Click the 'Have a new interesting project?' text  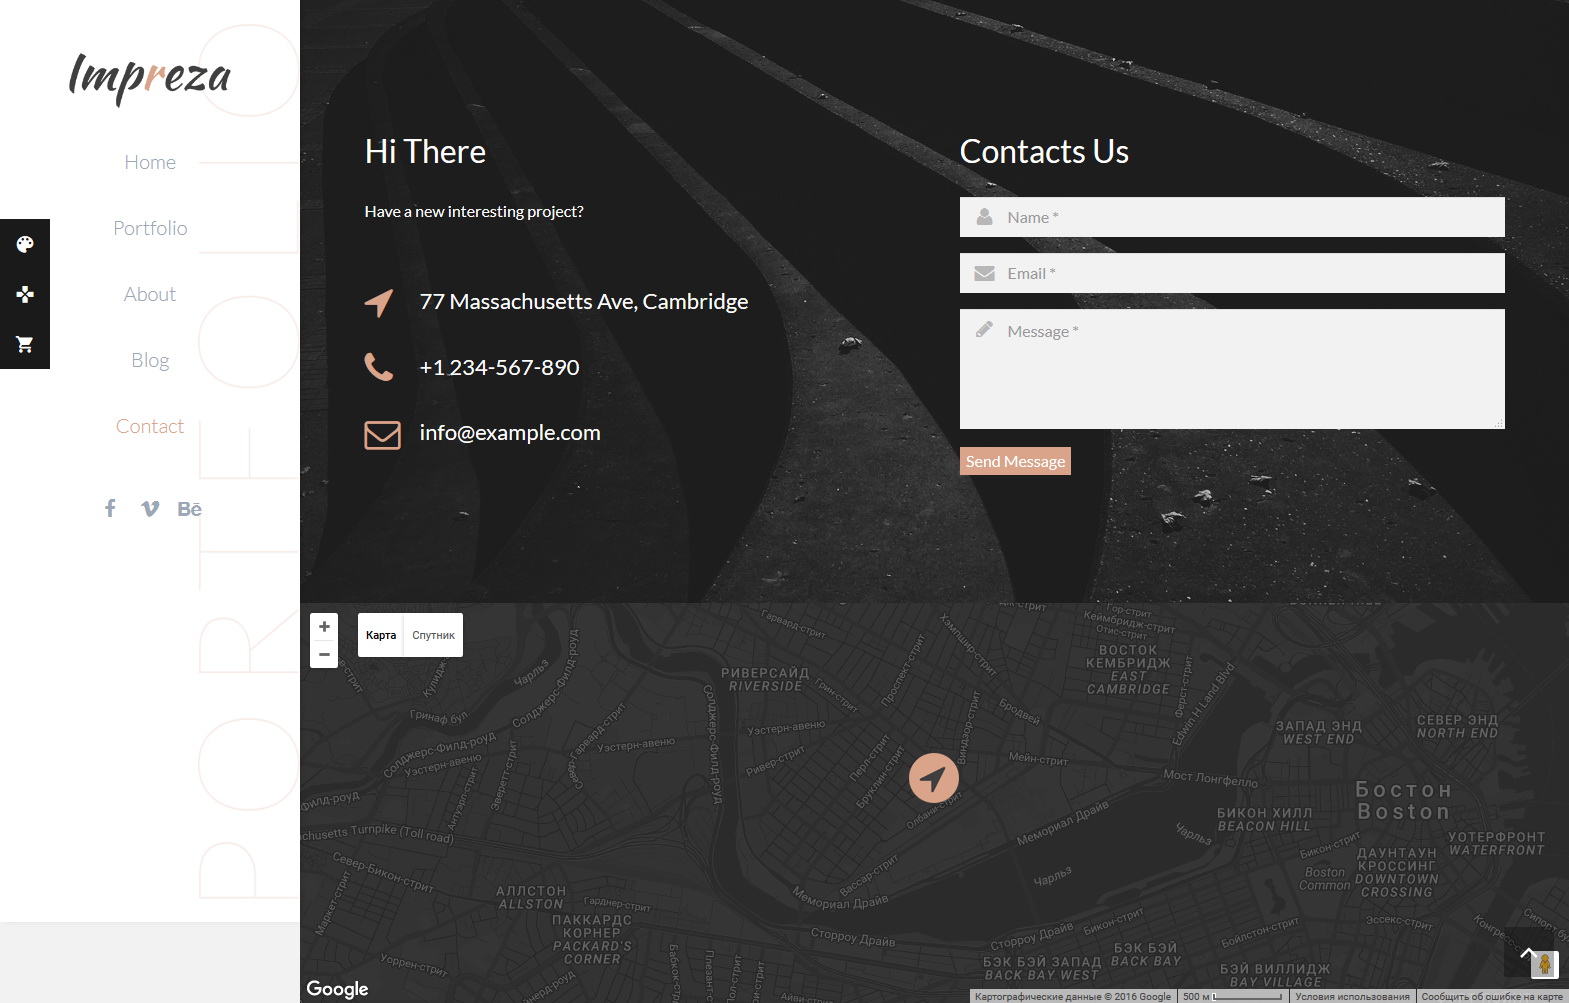474,212
